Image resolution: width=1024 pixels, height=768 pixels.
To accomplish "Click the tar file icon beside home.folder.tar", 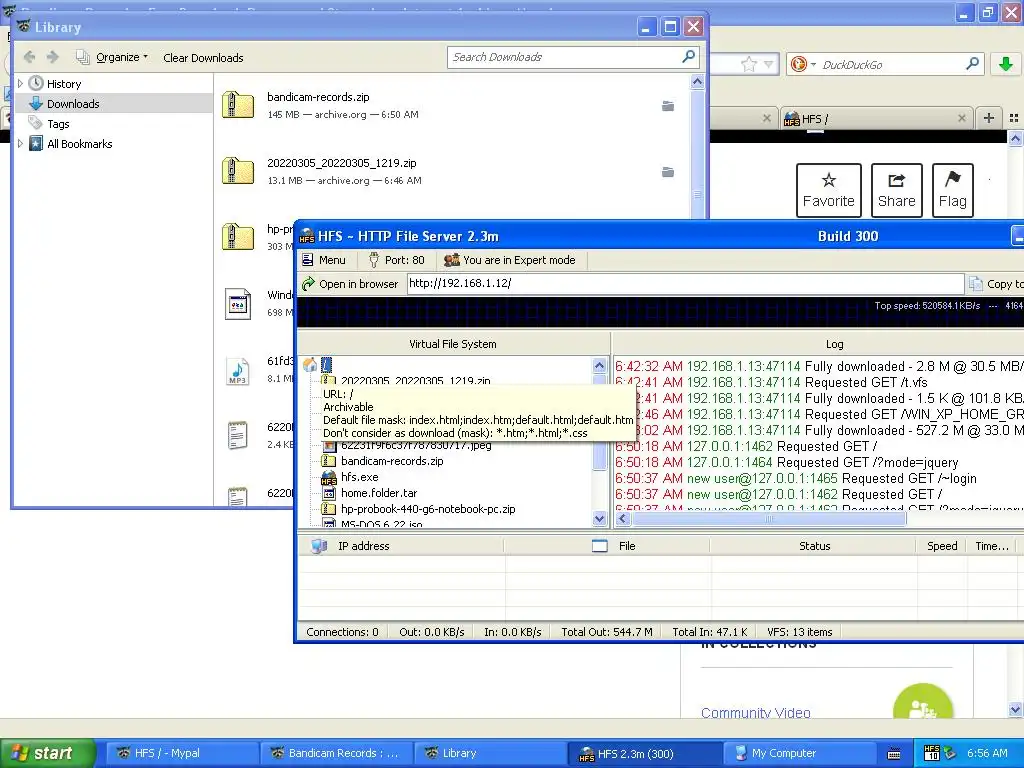I will pyautogui.click(x=328, y=493).
